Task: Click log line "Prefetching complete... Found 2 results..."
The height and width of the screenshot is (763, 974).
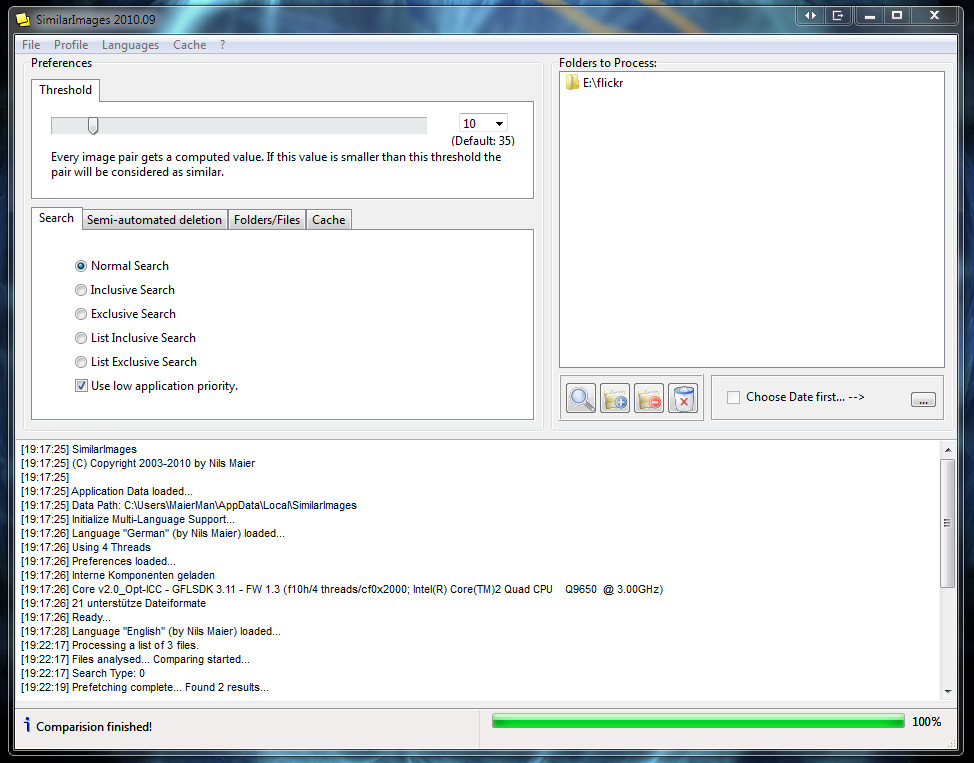Action: point(145,688)
